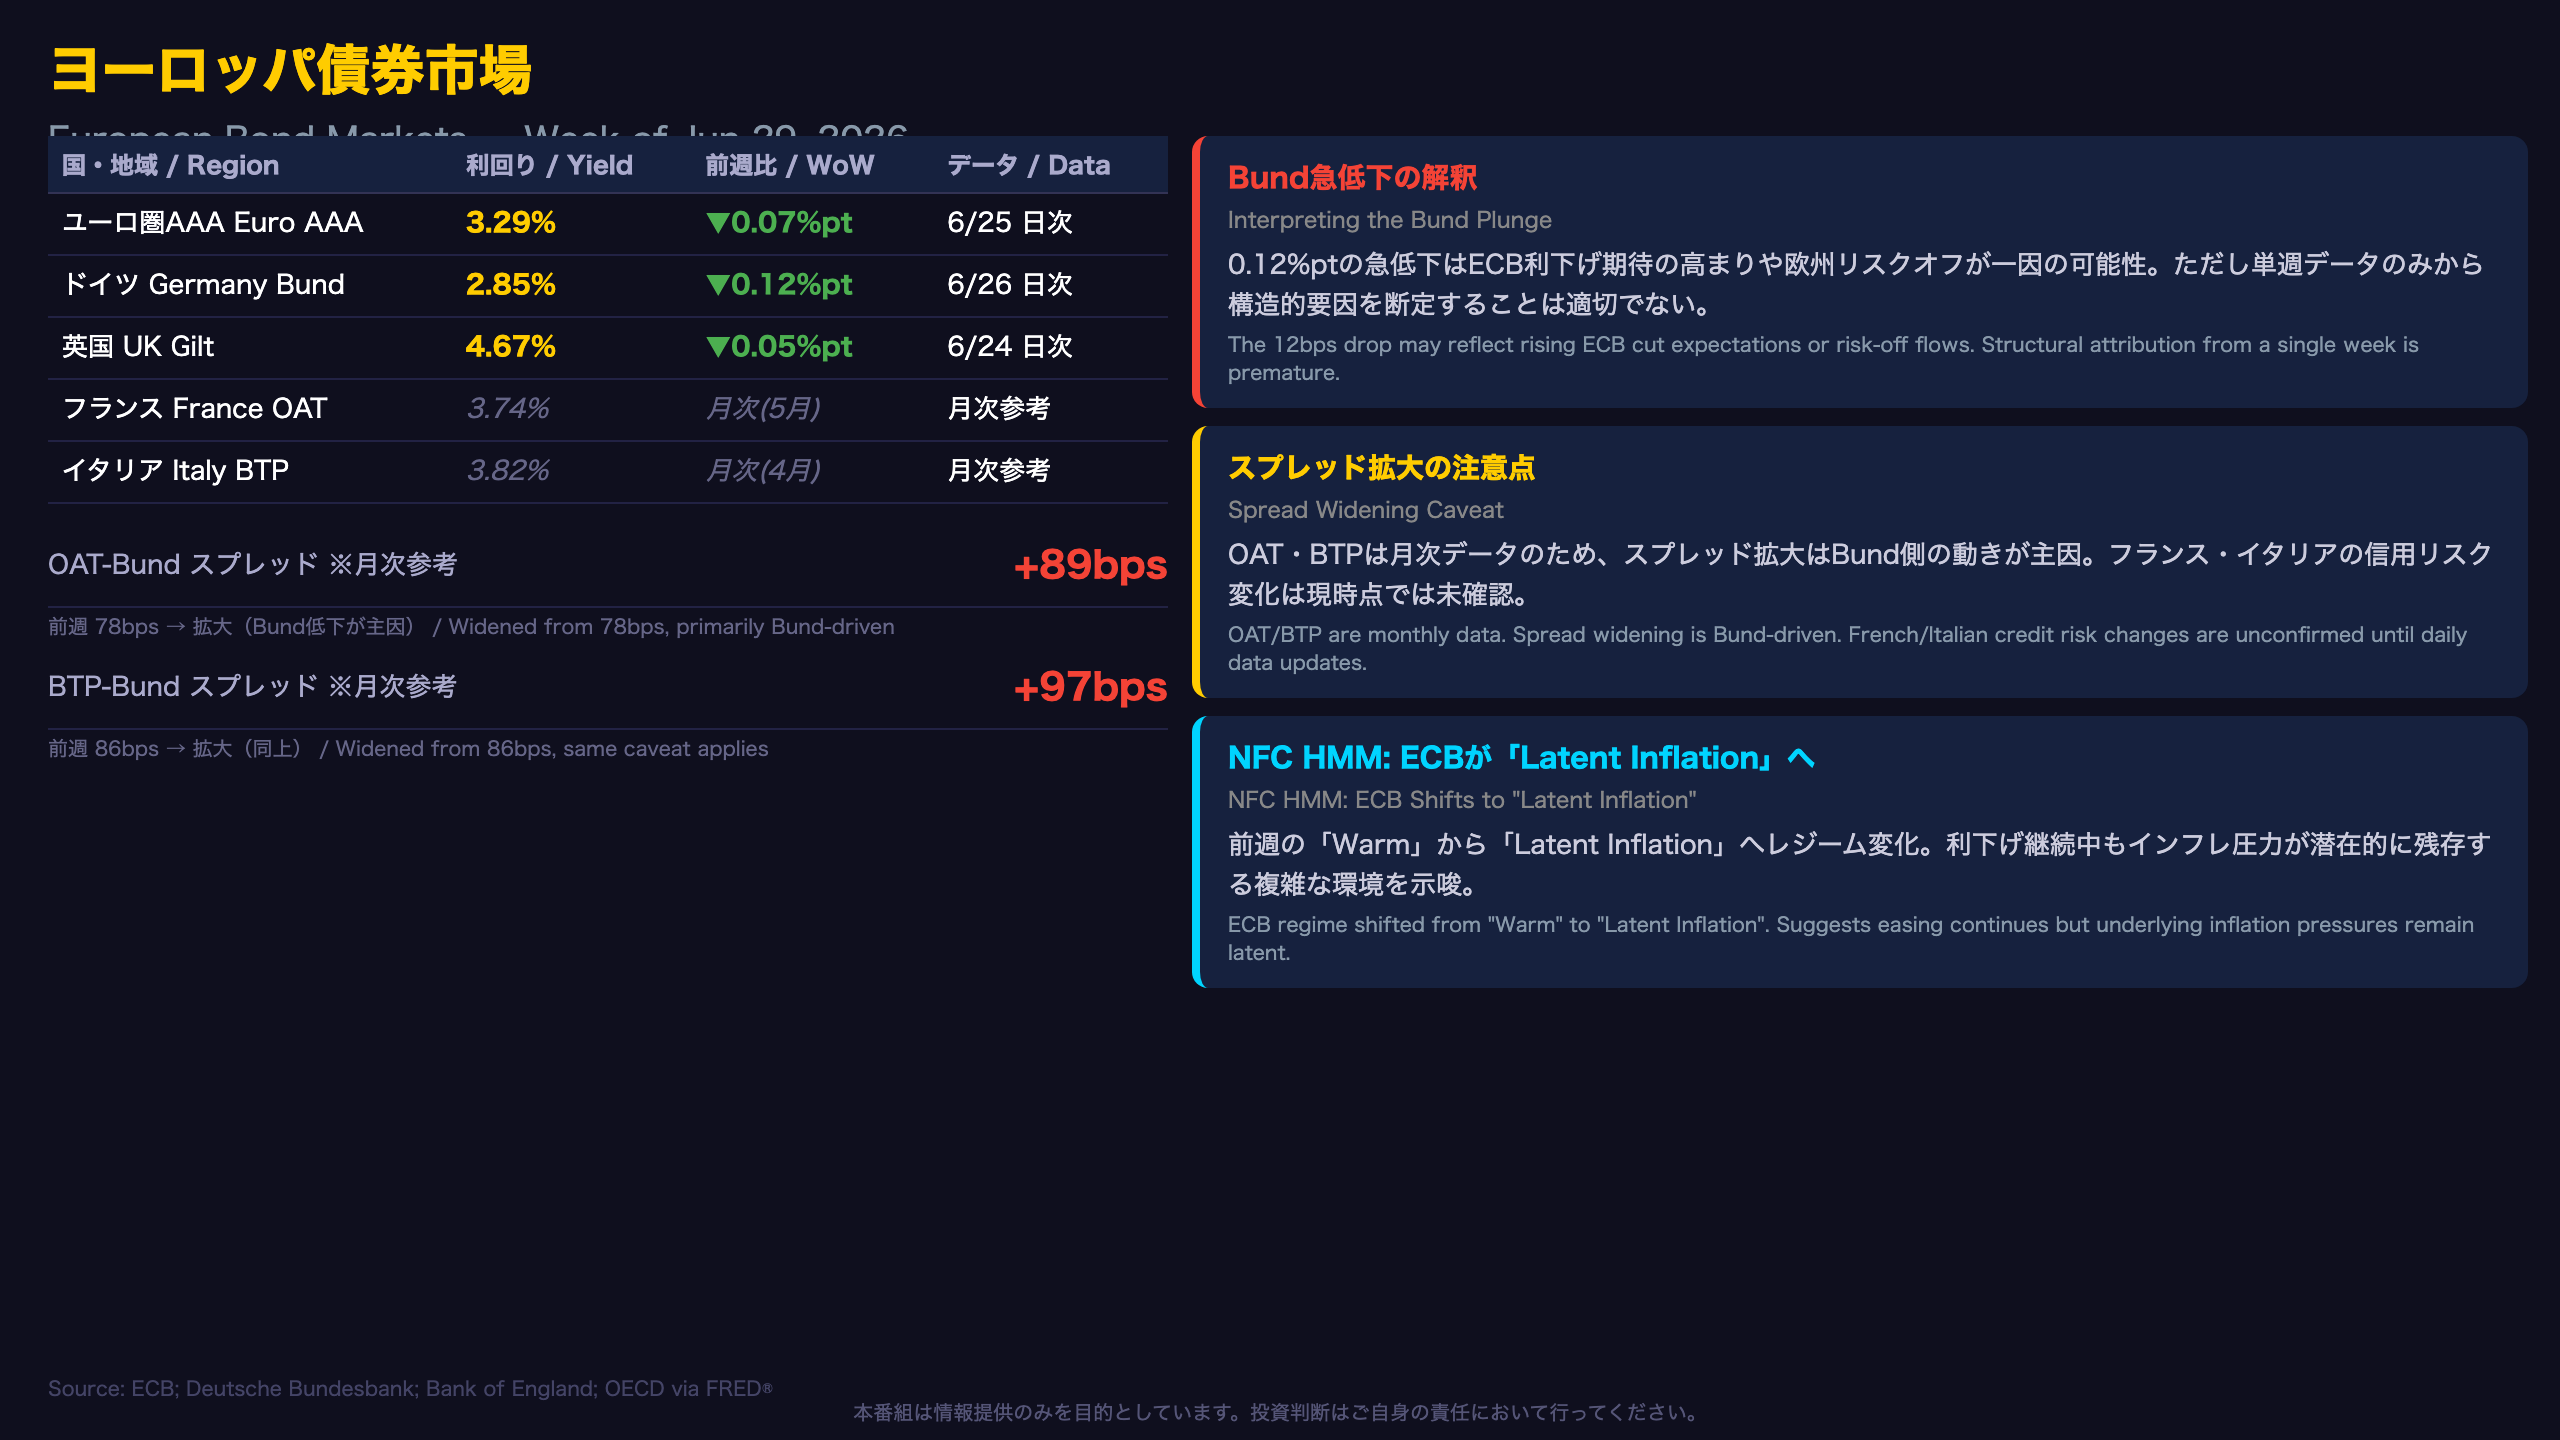
Task: Click the データ / Data column header
Action: [1028, 165]
